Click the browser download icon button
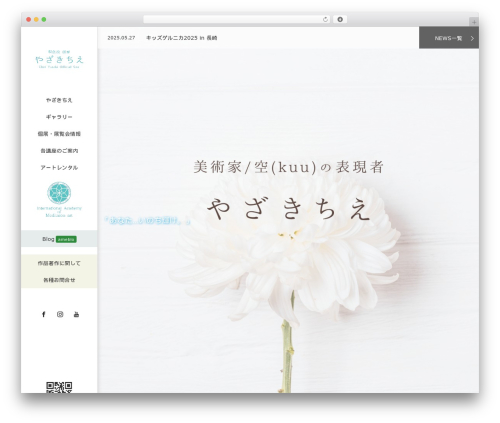 click(x=340, y=20)
